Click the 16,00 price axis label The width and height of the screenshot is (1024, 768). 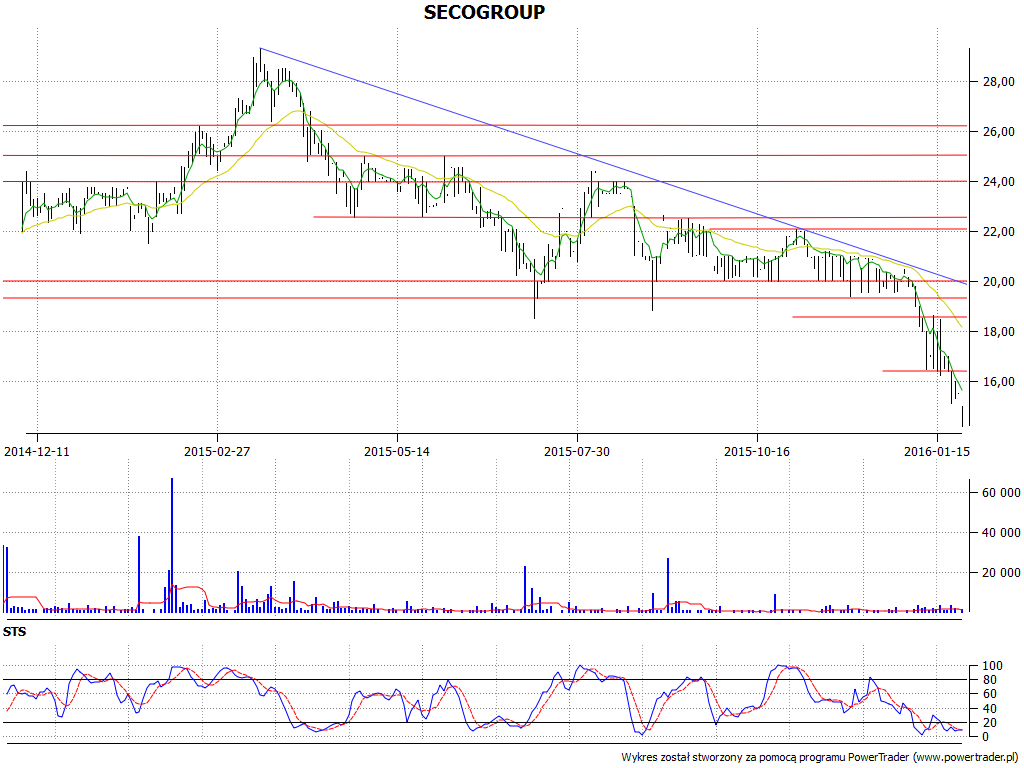(999, 381)
